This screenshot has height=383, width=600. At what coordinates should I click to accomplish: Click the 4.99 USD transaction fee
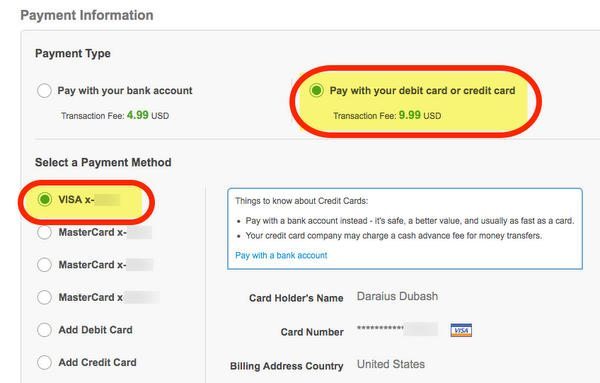[x=147, y=115]
